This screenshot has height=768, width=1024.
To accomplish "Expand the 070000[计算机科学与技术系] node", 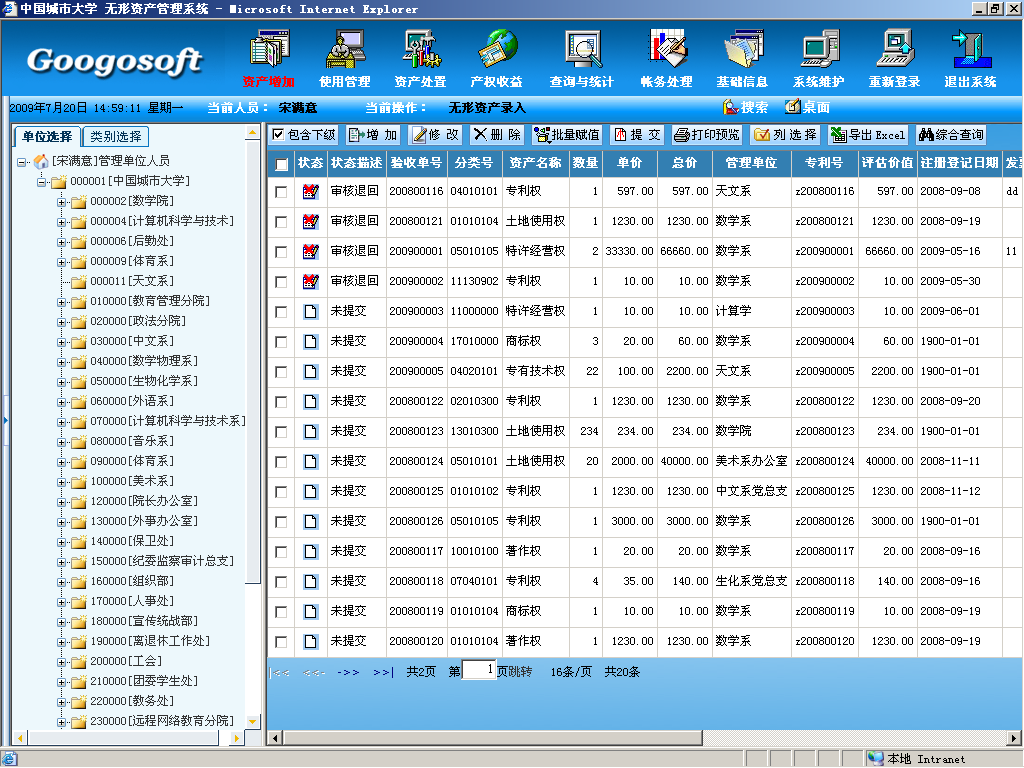I will pyautogui.click(x=61, y=422).
